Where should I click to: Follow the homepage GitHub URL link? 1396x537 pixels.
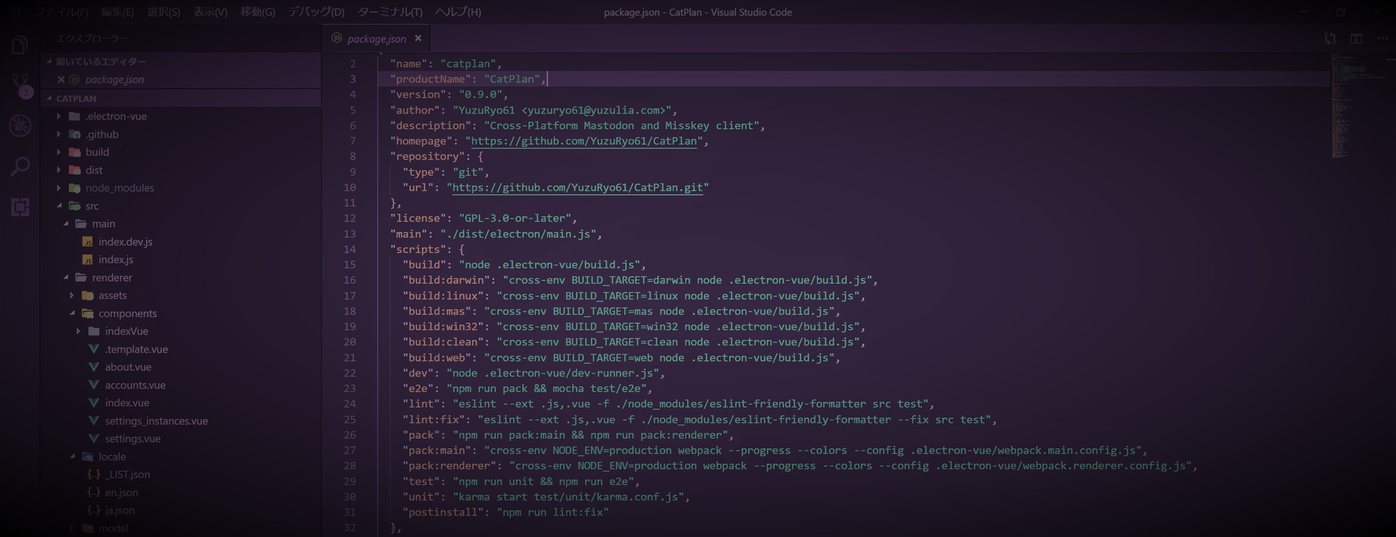coord(585,141)
